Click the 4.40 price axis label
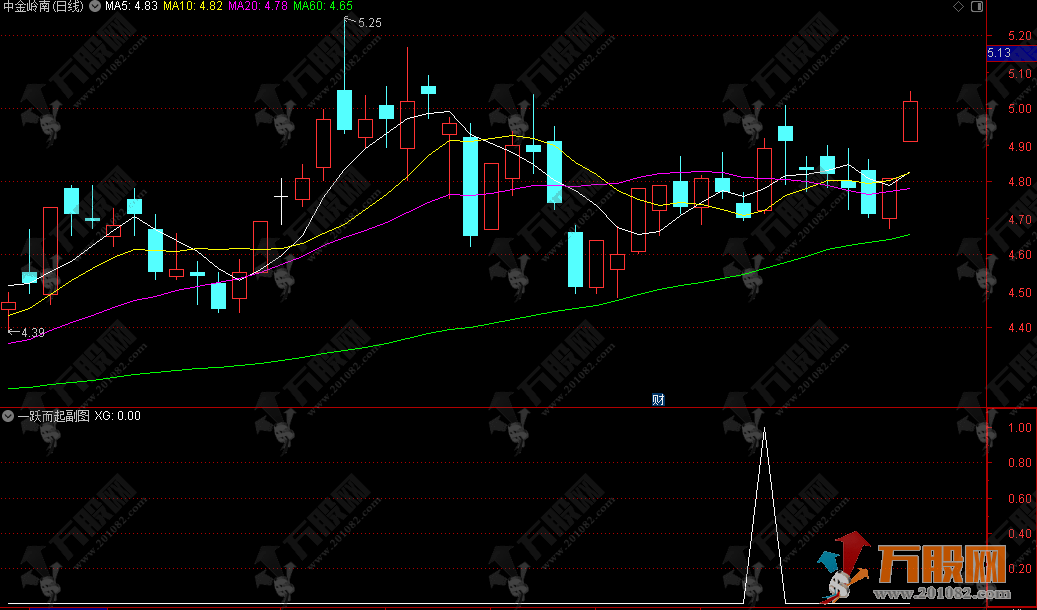1037x610 pixels. coord(1020,327)
